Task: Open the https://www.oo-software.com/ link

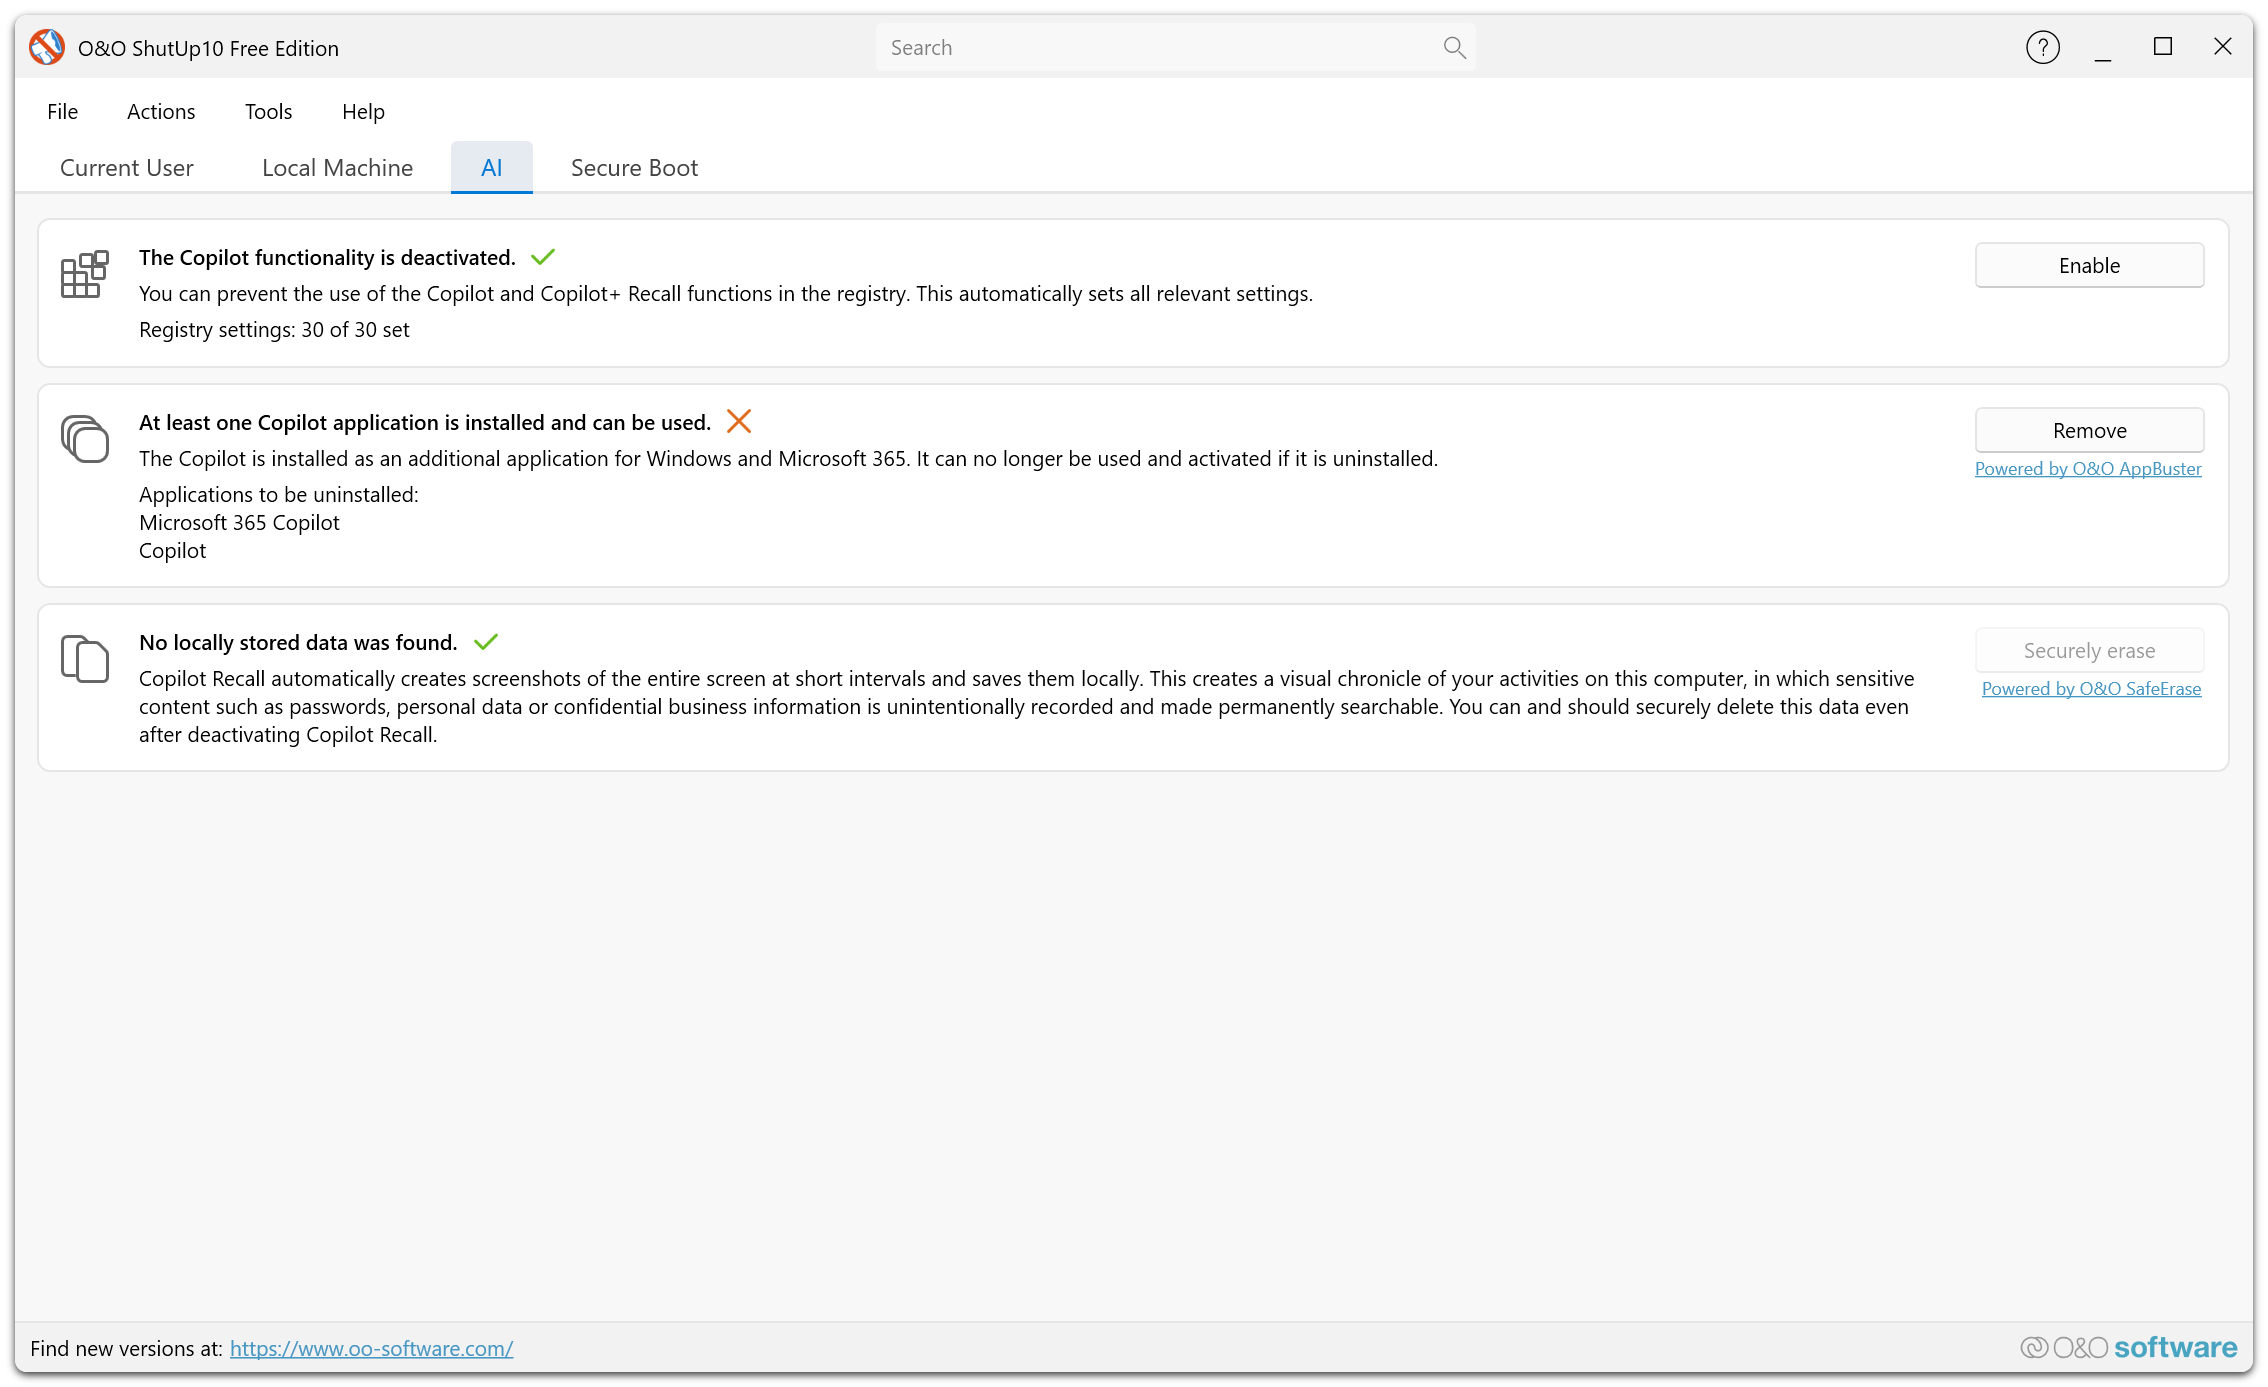Action: pos(371,1348)
